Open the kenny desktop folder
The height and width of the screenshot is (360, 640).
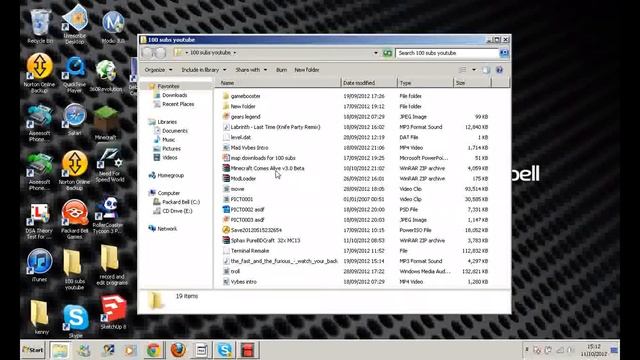pos(40,317)
